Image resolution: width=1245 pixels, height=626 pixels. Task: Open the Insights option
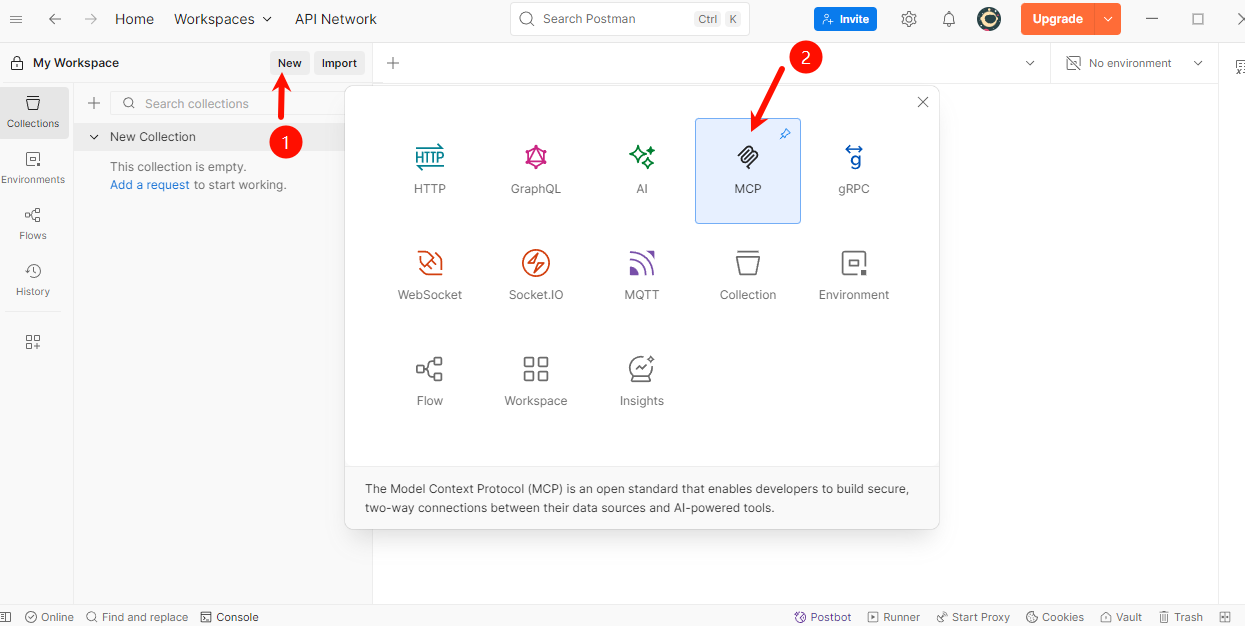(x=642, y=382)
